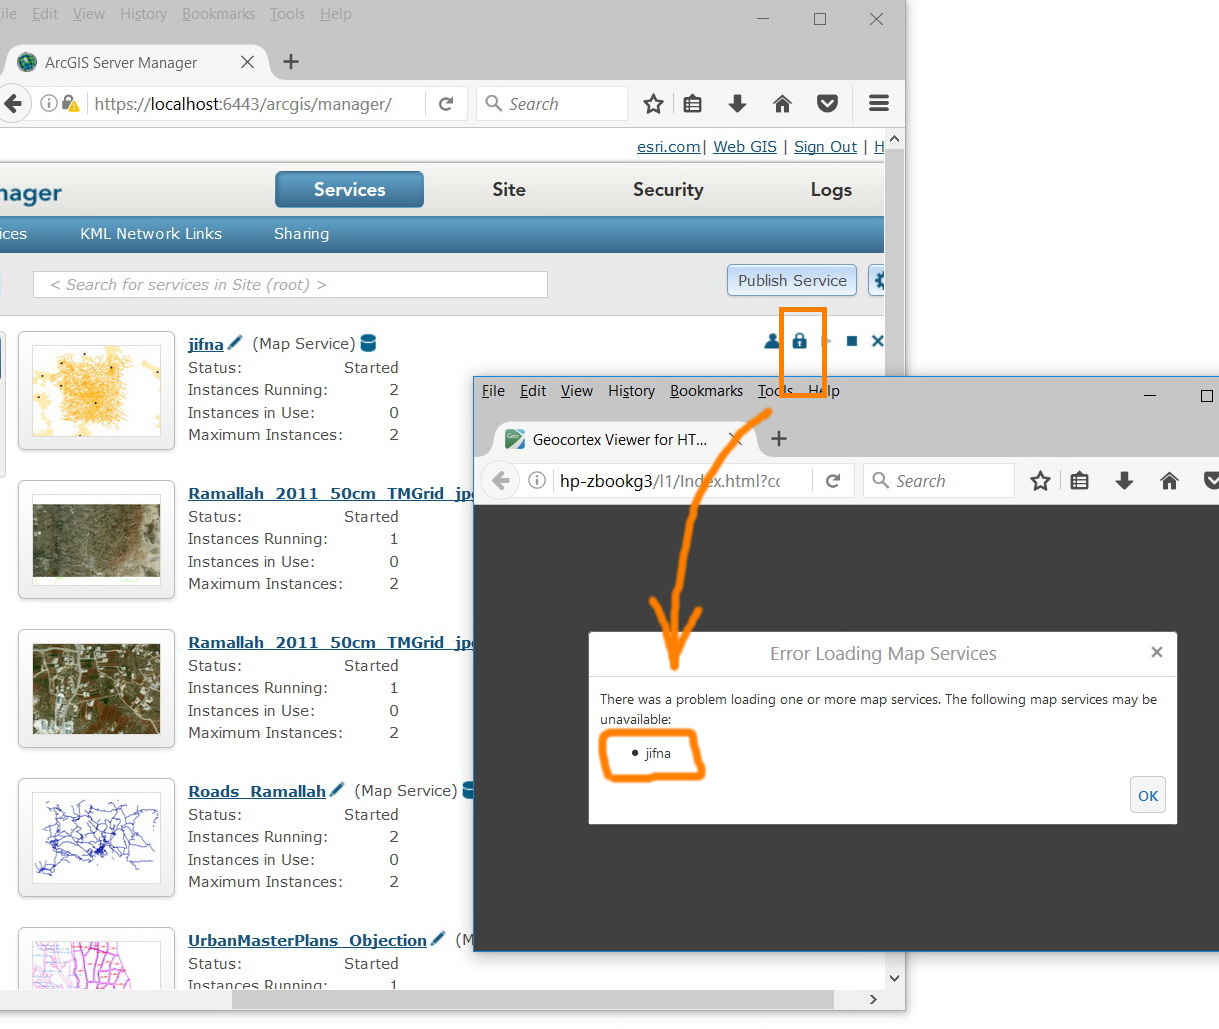Open jifna permissions via person icon

pyautogui.click(x=772, y=341)
